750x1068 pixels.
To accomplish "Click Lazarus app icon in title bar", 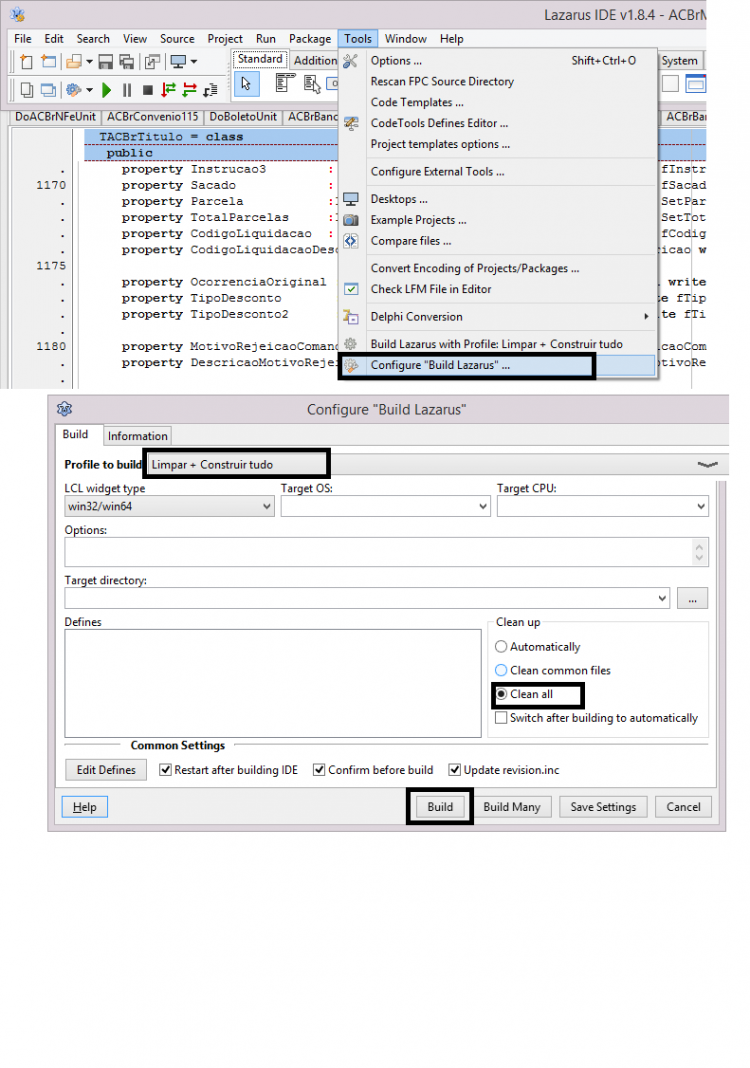I will pos(18,14).
